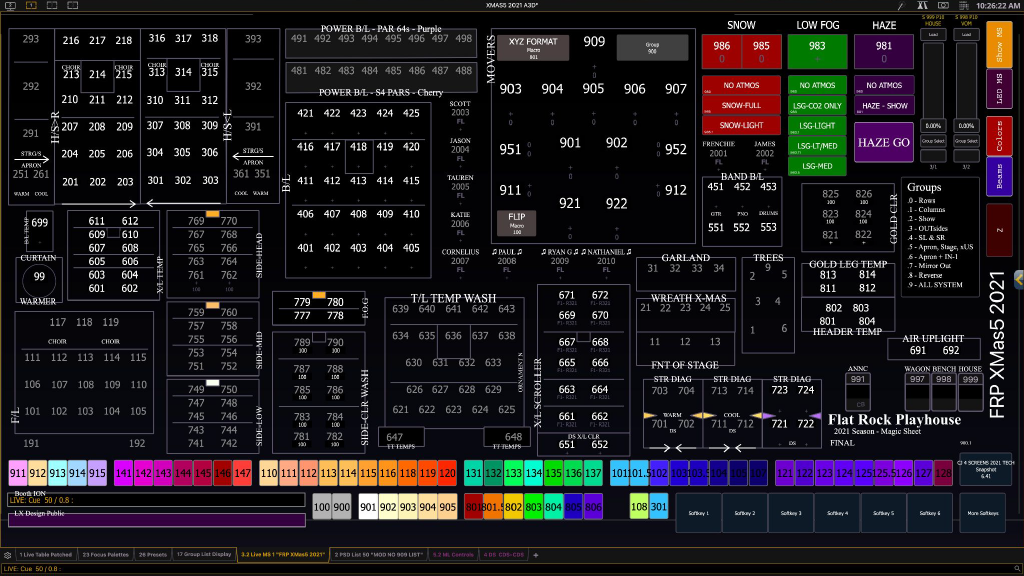Open the Beams blue side button
The height and width of the screenshot is (576, 1024).
[999, 176]
